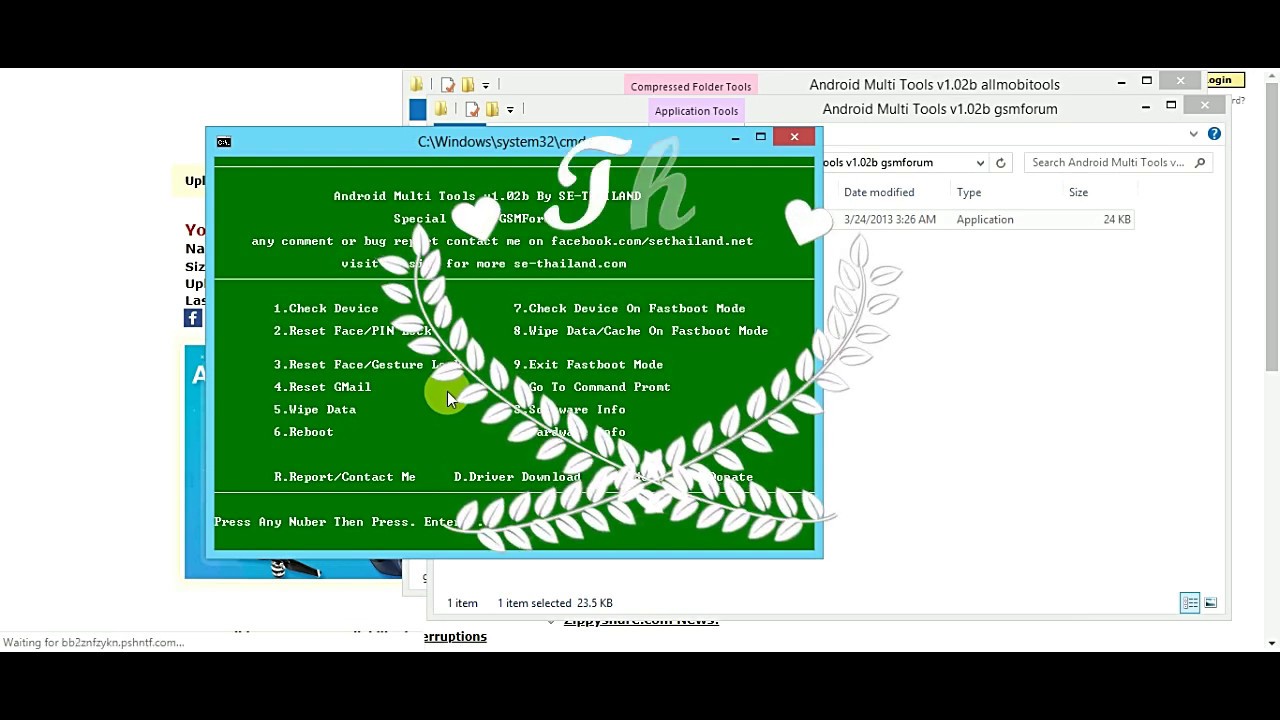The image size is (1280, 720).
Task: Click 'D.Driver Download' text in cmd
Action: tap(517, 477)
